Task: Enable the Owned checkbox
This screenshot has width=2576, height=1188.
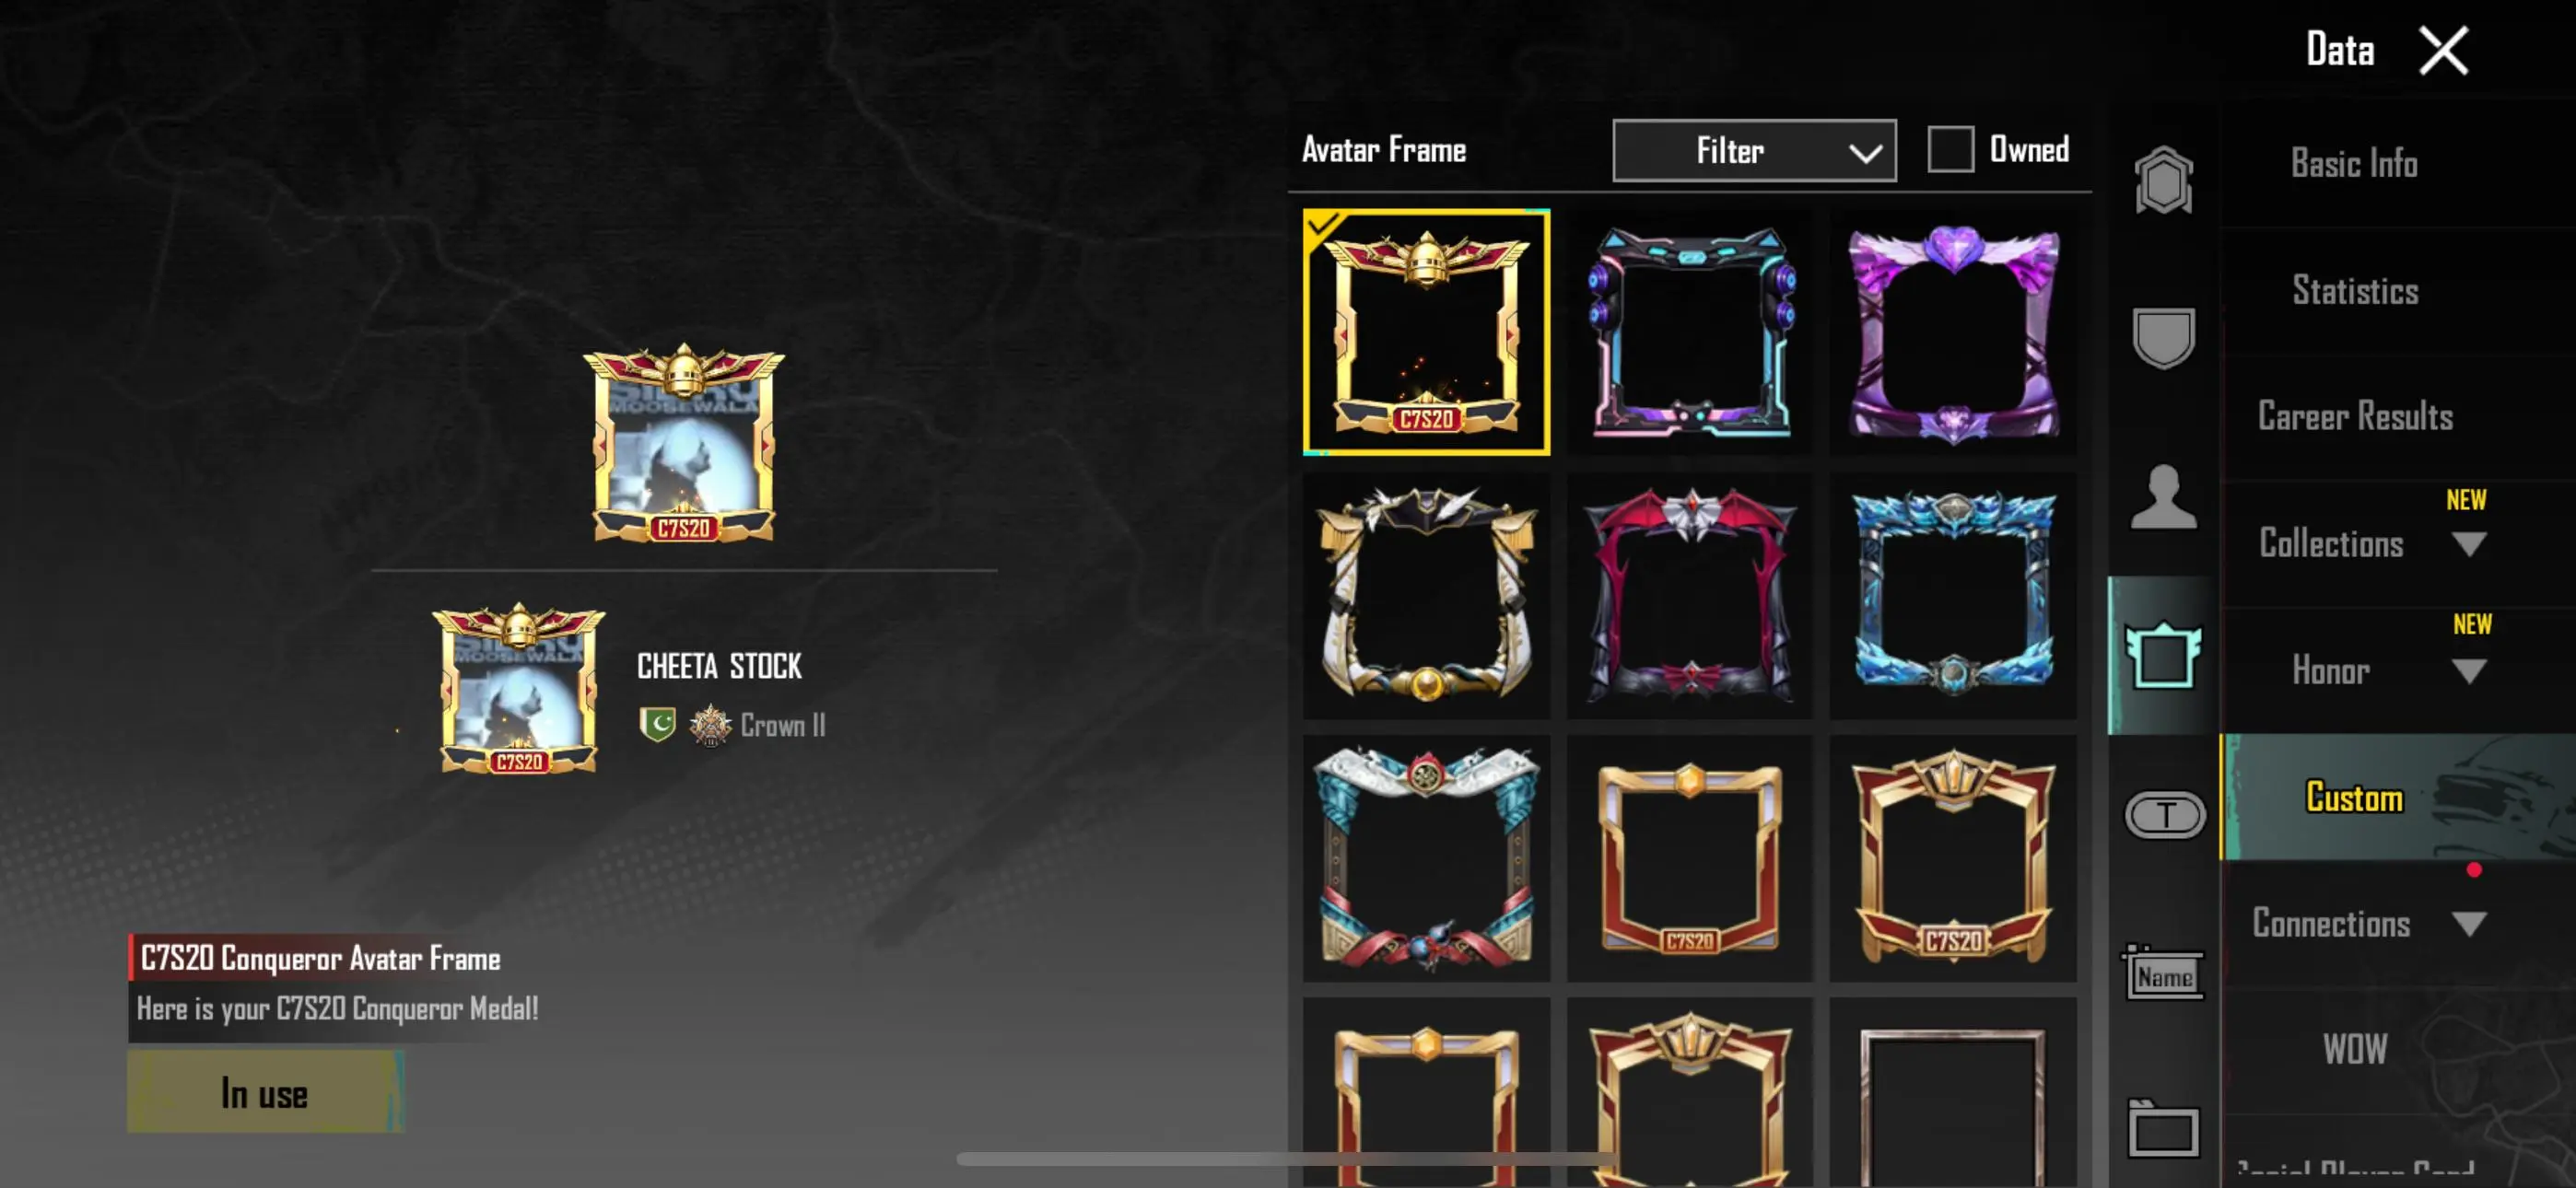Action: [x=1950, y=149]
